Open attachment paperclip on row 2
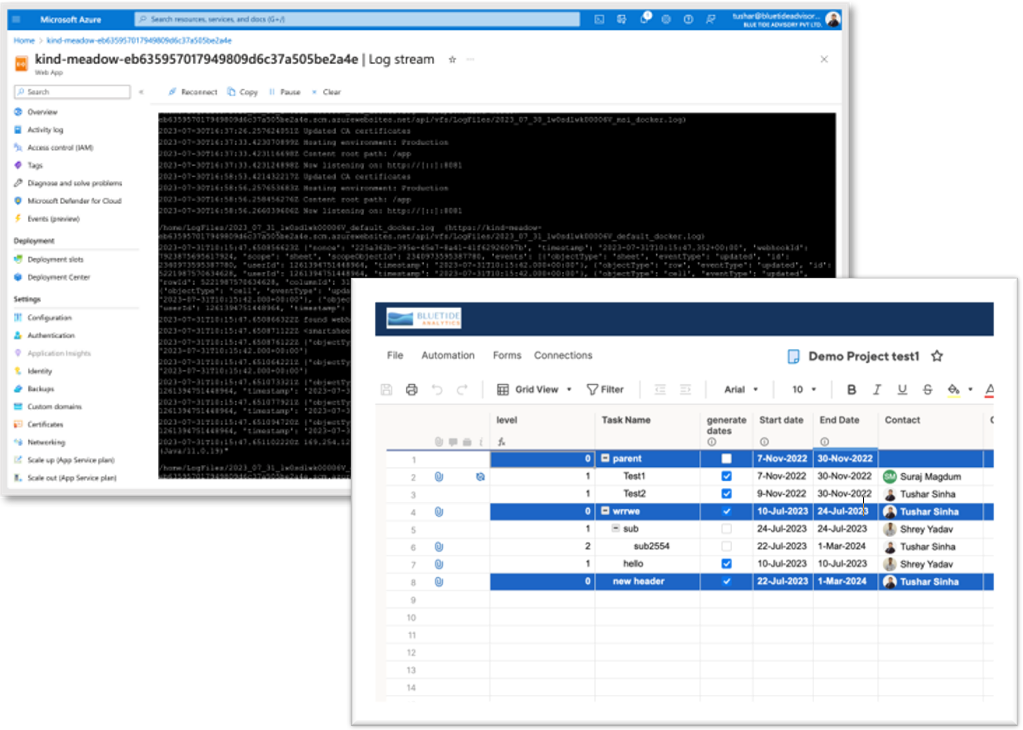 pos(438,477)
